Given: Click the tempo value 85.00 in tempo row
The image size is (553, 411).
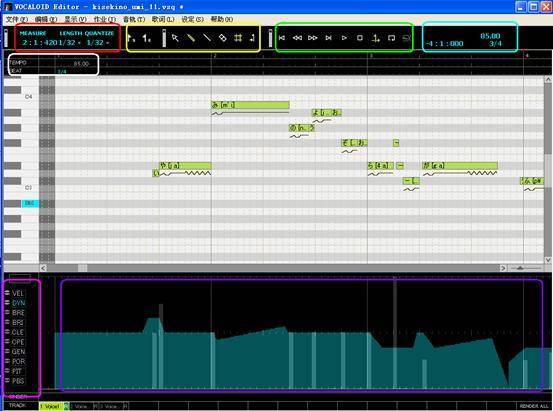Looking at the screenshot, I should tap(81, 64).
